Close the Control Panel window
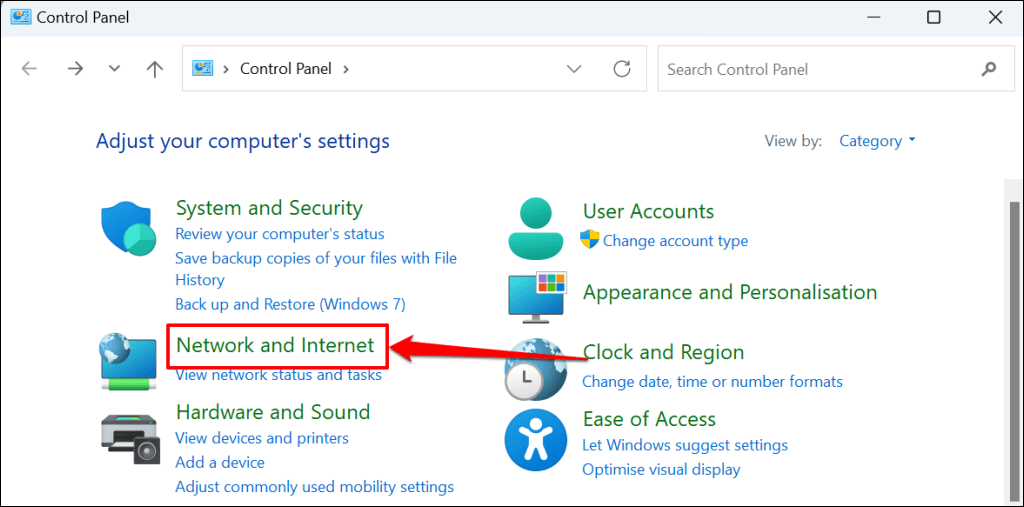The width and height of the screenshot is (1024, 507). (995, 18)
